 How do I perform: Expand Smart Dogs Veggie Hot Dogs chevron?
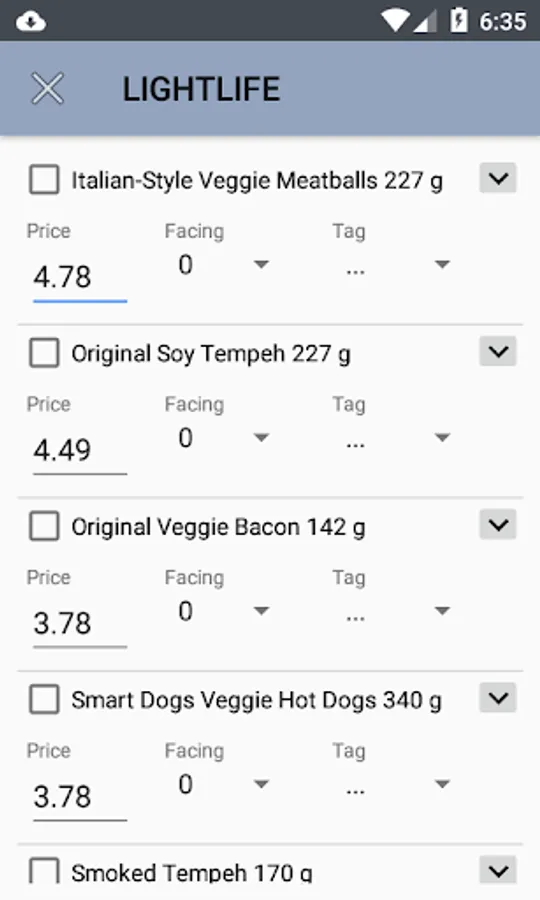click(x=498, y=698)
